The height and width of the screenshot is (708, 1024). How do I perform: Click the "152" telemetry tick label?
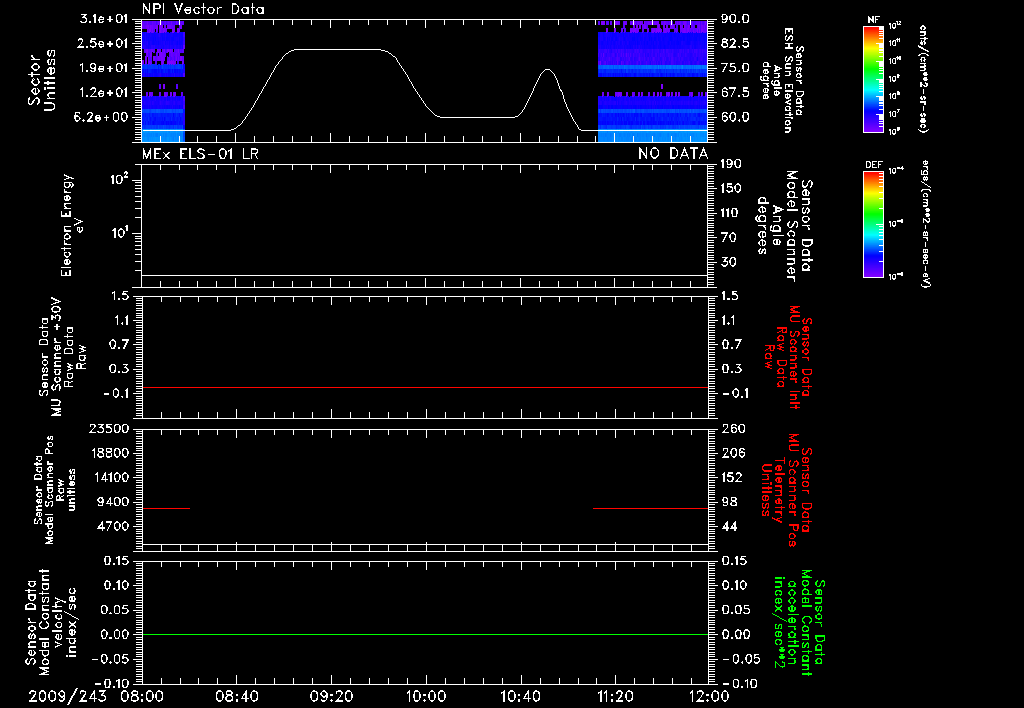pos(733,477)
